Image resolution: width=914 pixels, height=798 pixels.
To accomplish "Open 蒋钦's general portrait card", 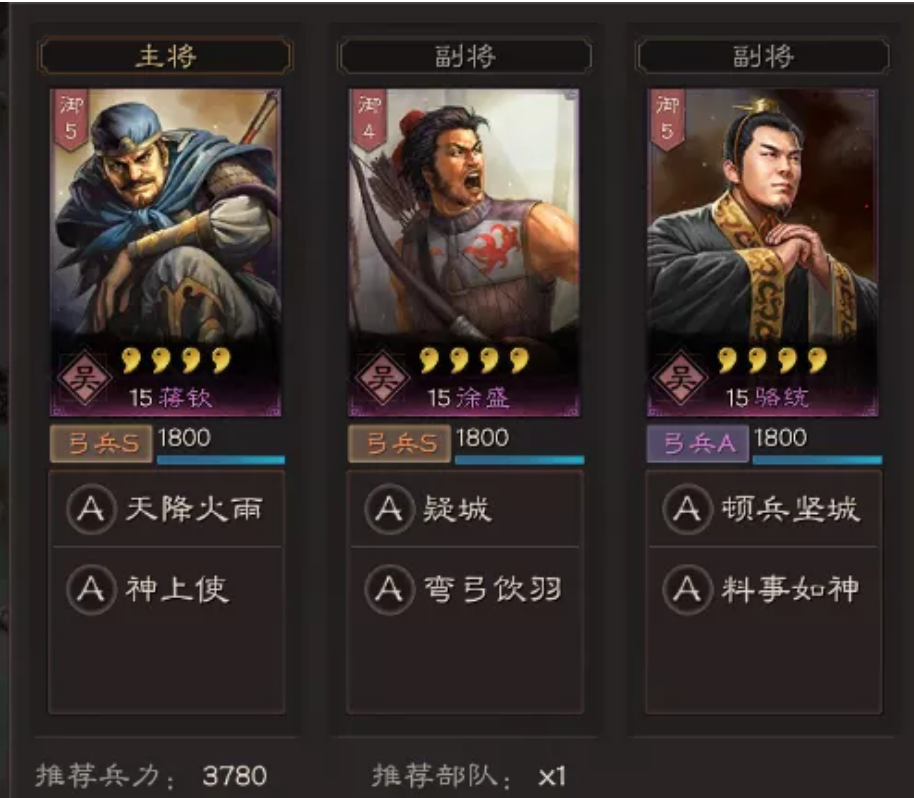I will (166, 252).
